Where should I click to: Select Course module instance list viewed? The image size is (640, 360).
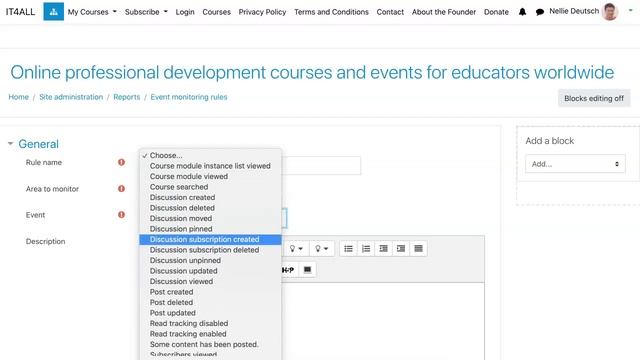[x=210, y=166]
